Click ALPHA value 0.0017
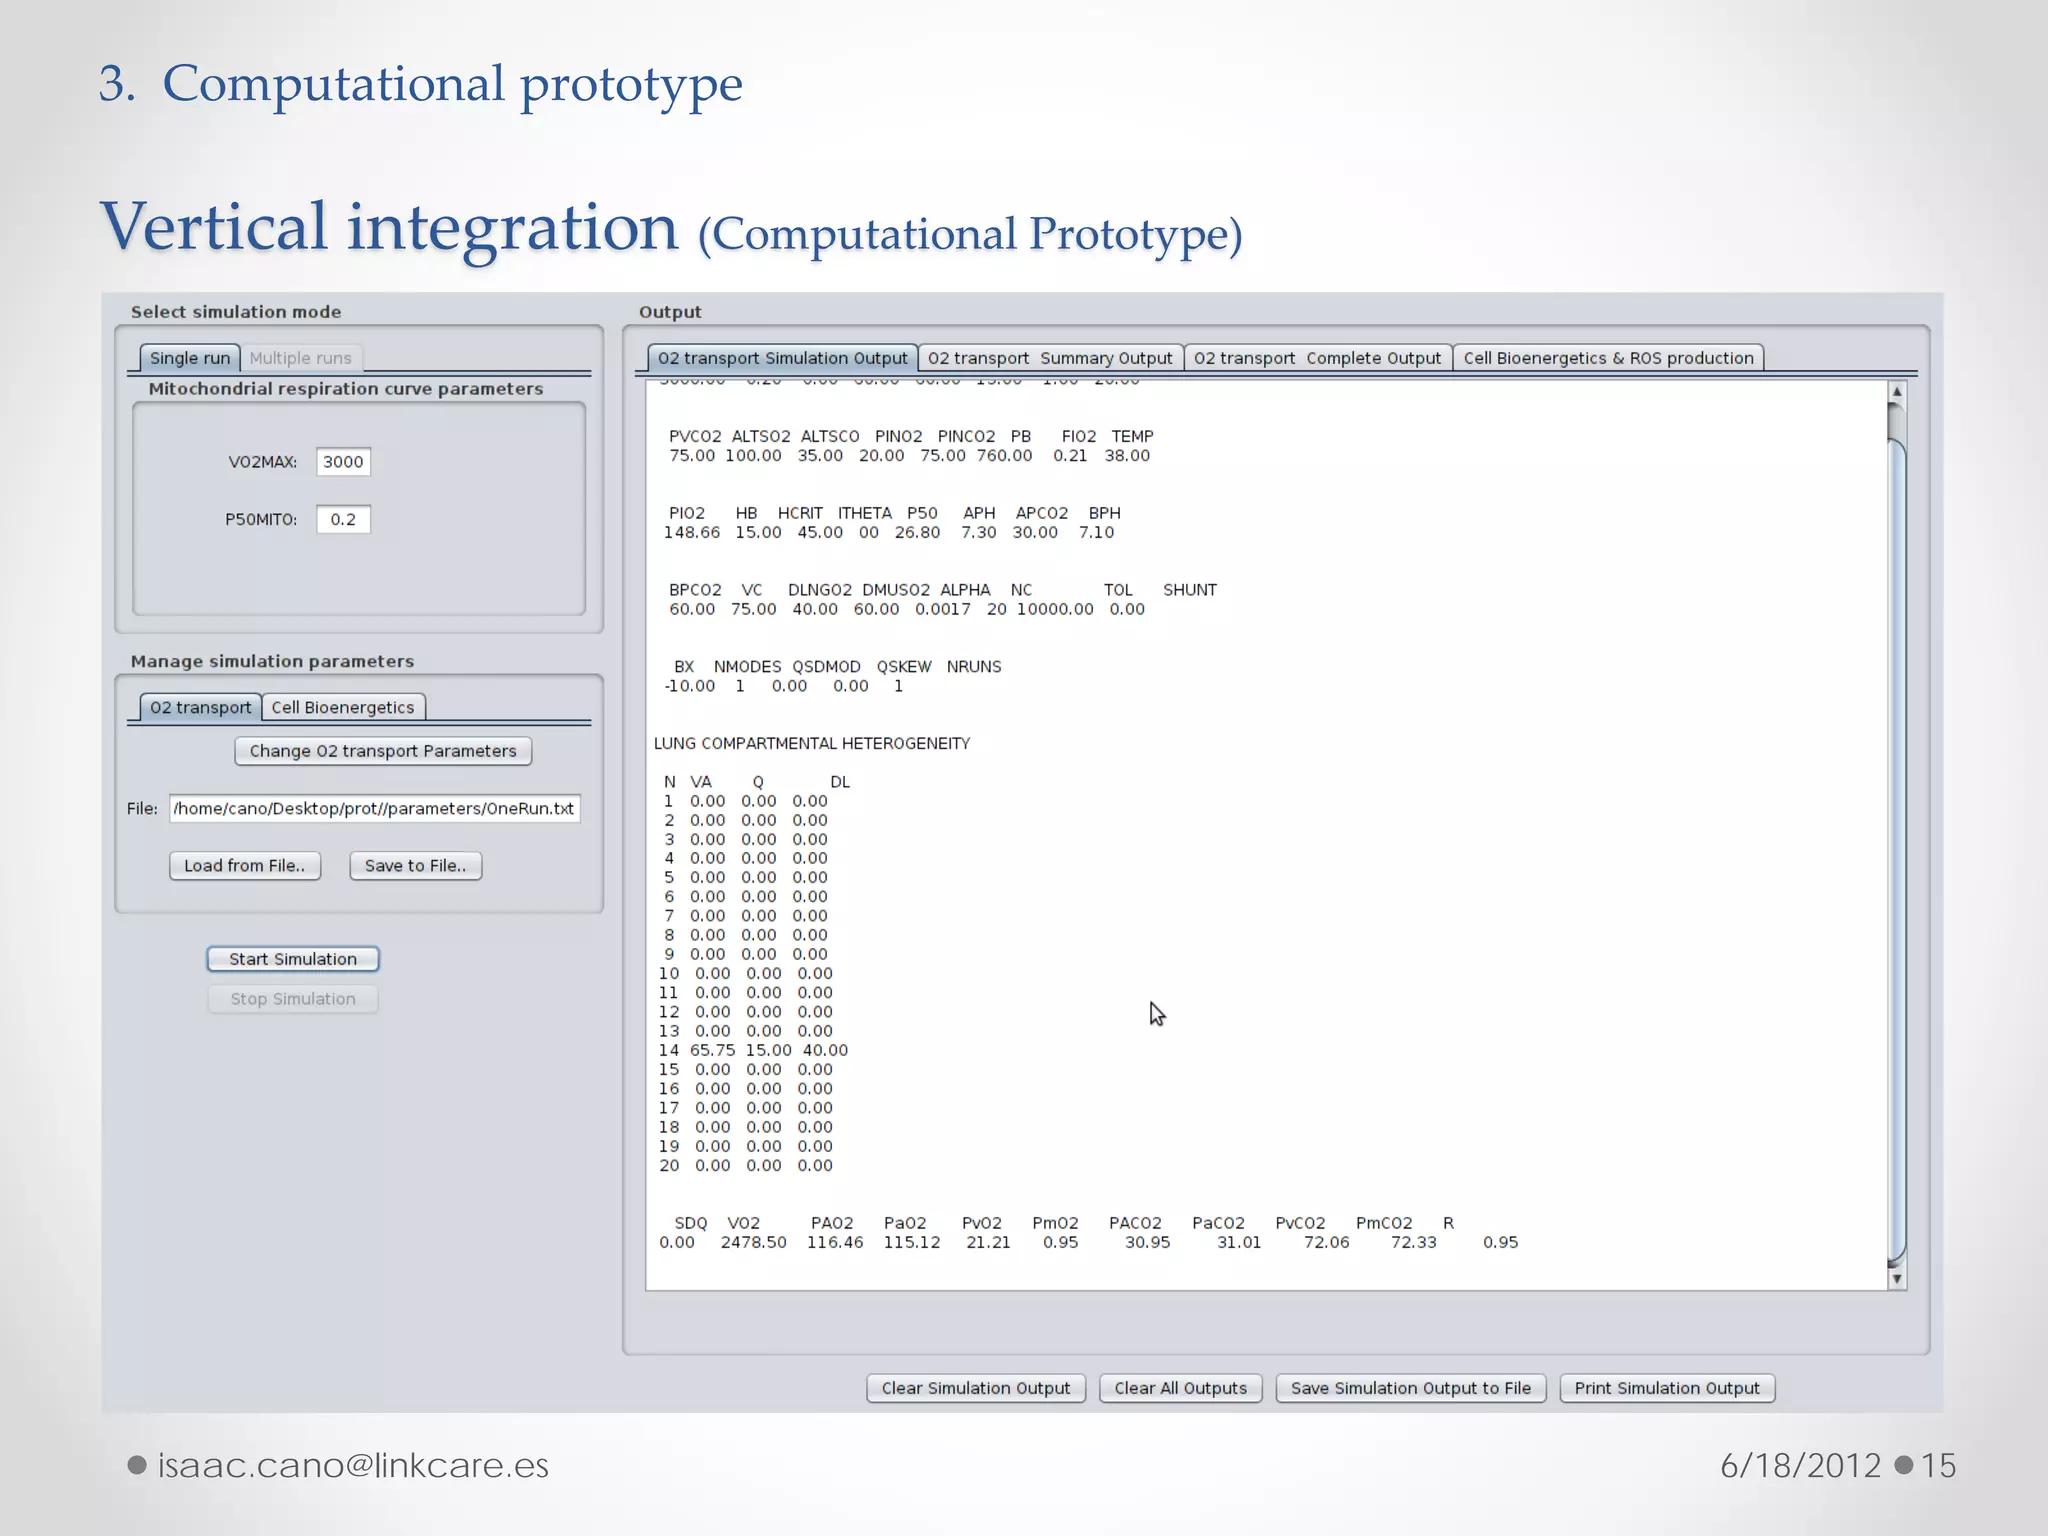Viewport: 2048px width, 1536px height. 943,610
